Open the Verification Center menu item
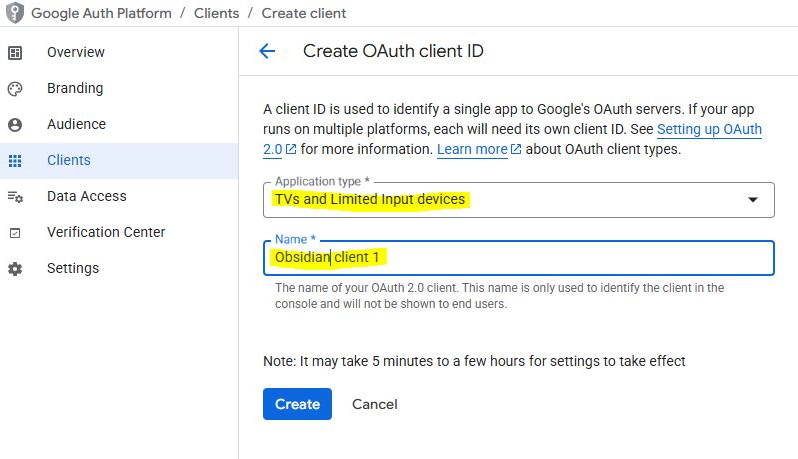 119,233
